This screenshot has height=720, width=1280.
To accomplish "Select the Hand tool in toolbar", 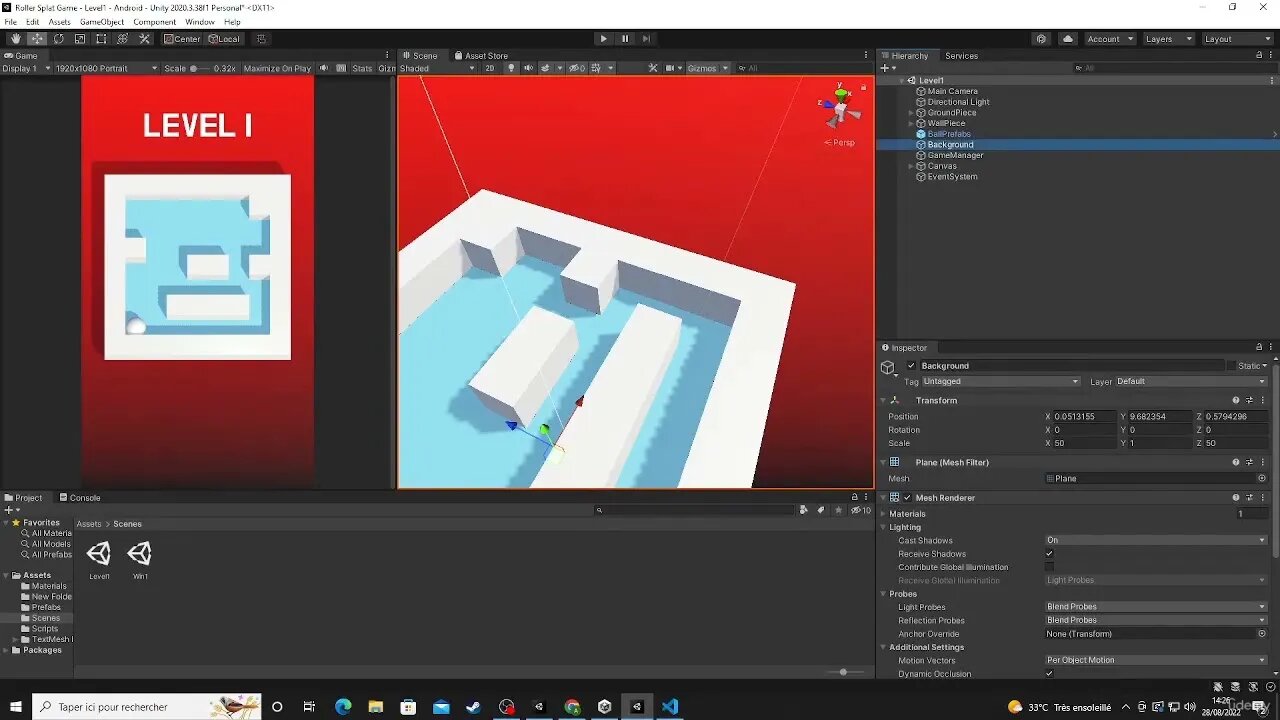I will pyautogui.click(x=15, y=39).
